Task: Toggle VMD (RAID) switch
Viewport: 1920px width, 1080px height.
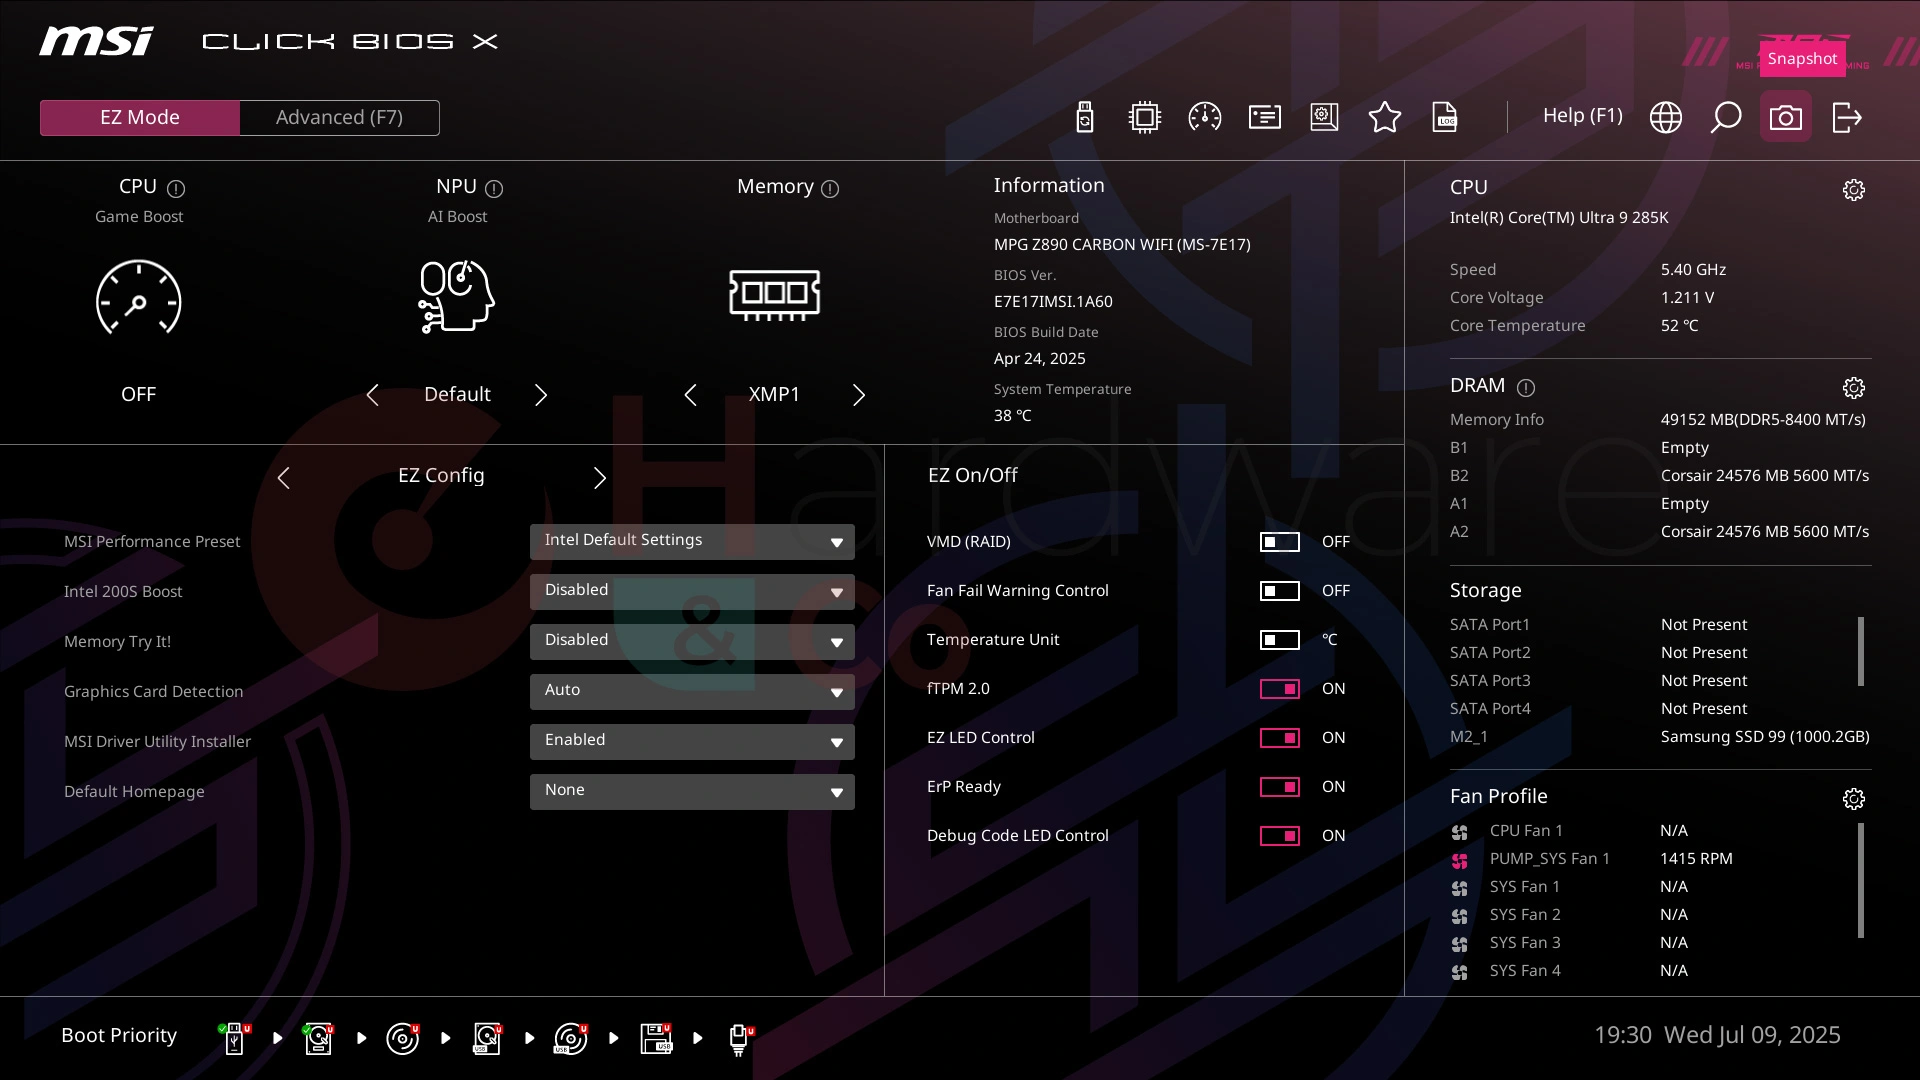Action: [x=1280, y=542]
